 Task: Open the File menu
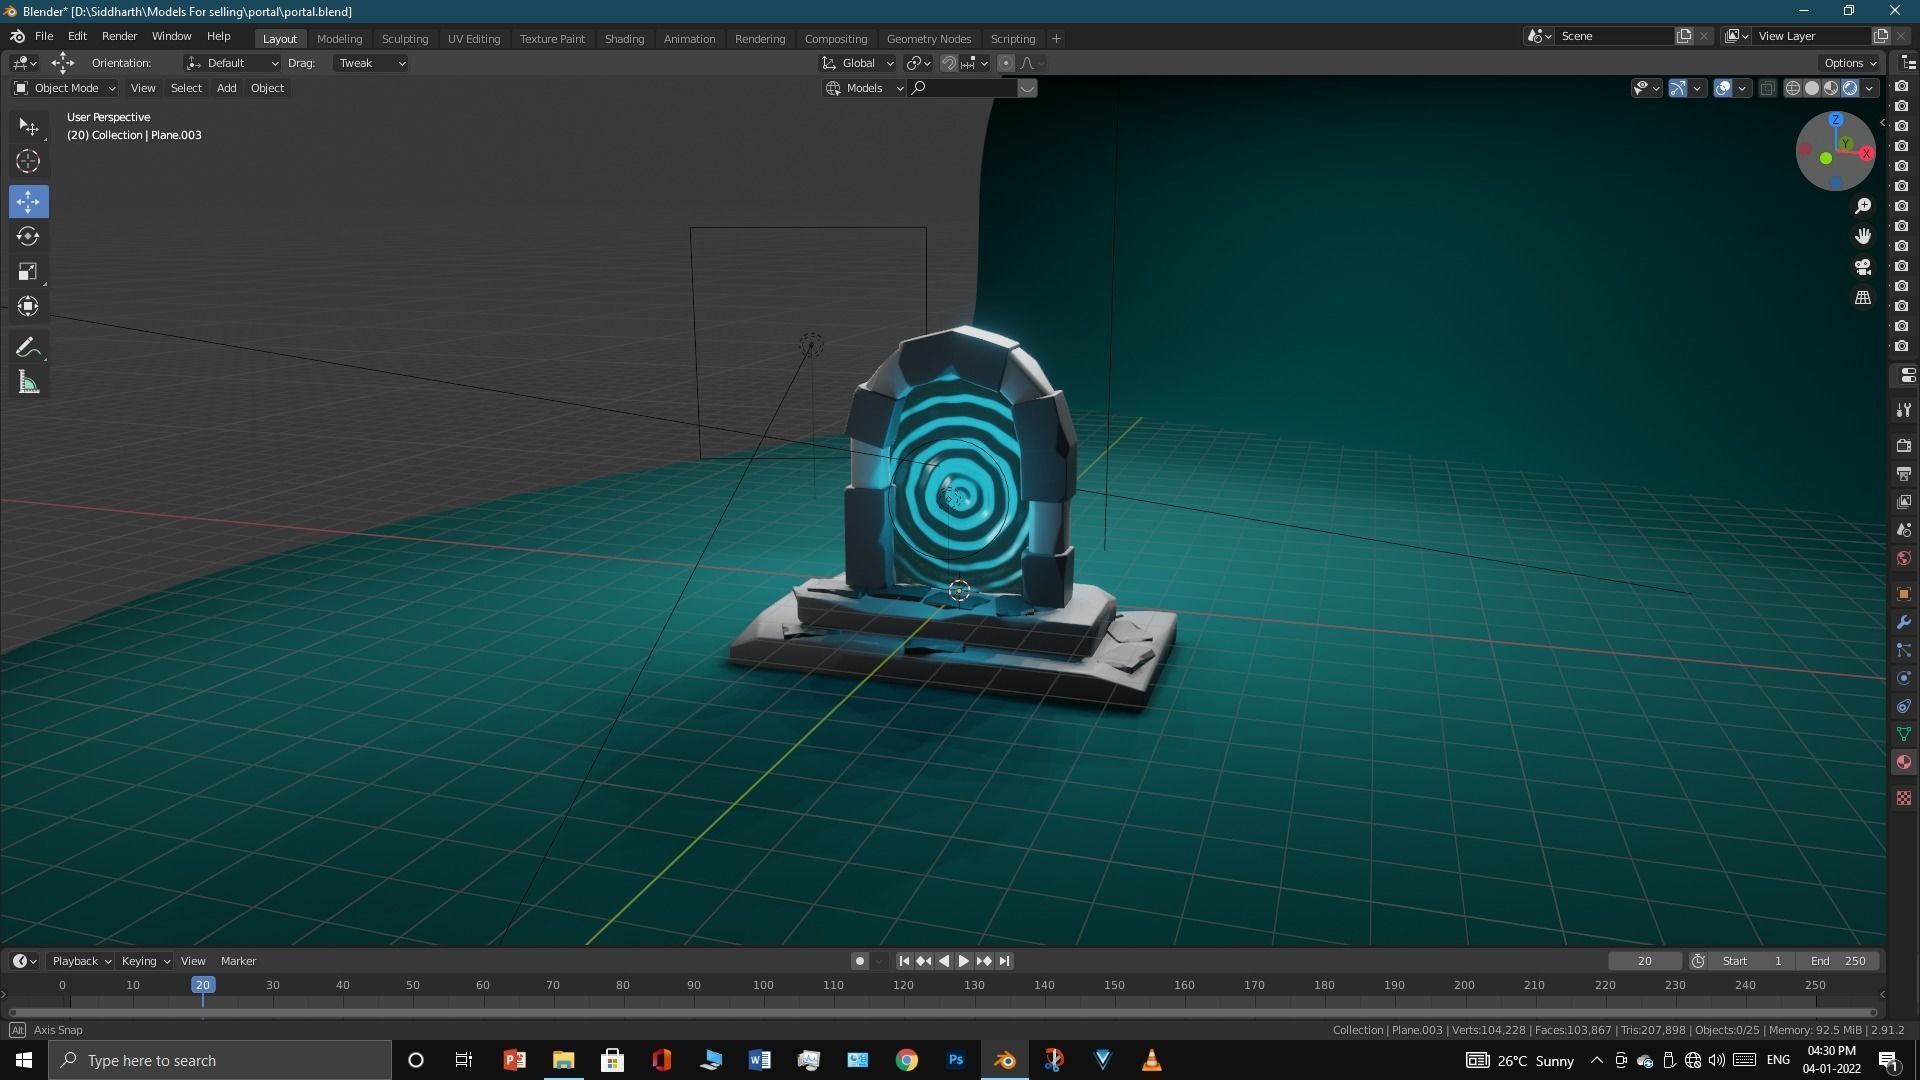(44, 36)
